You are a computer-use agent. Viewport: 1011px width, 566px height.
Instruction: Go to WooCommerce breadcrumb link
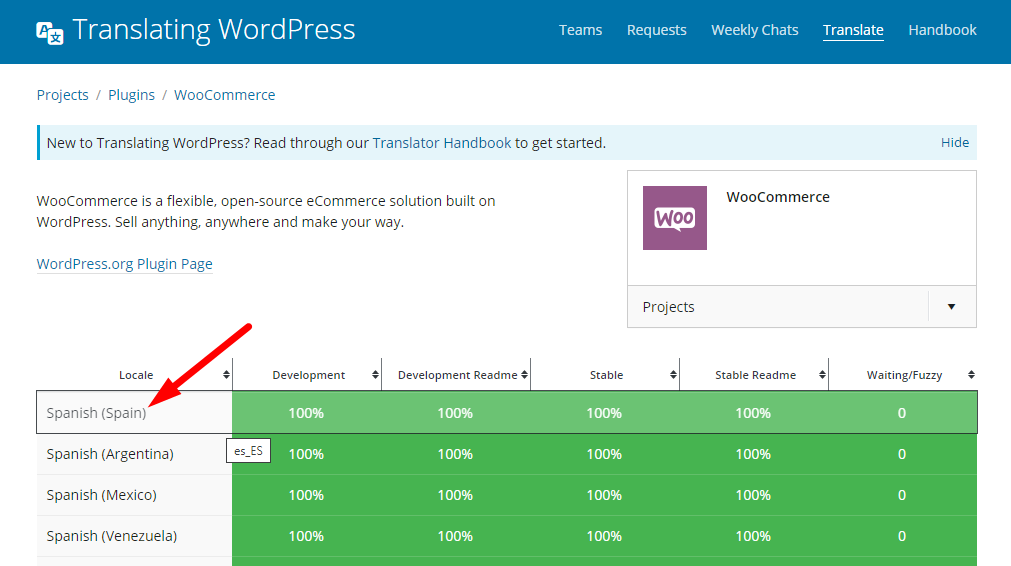click(224, 95)
